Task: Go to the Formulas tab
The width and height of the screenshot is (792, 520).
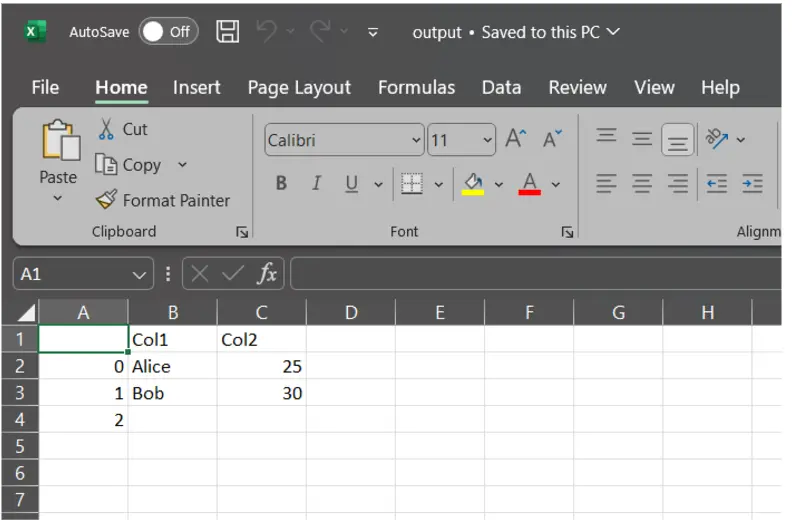Action: tap(416, 87)
